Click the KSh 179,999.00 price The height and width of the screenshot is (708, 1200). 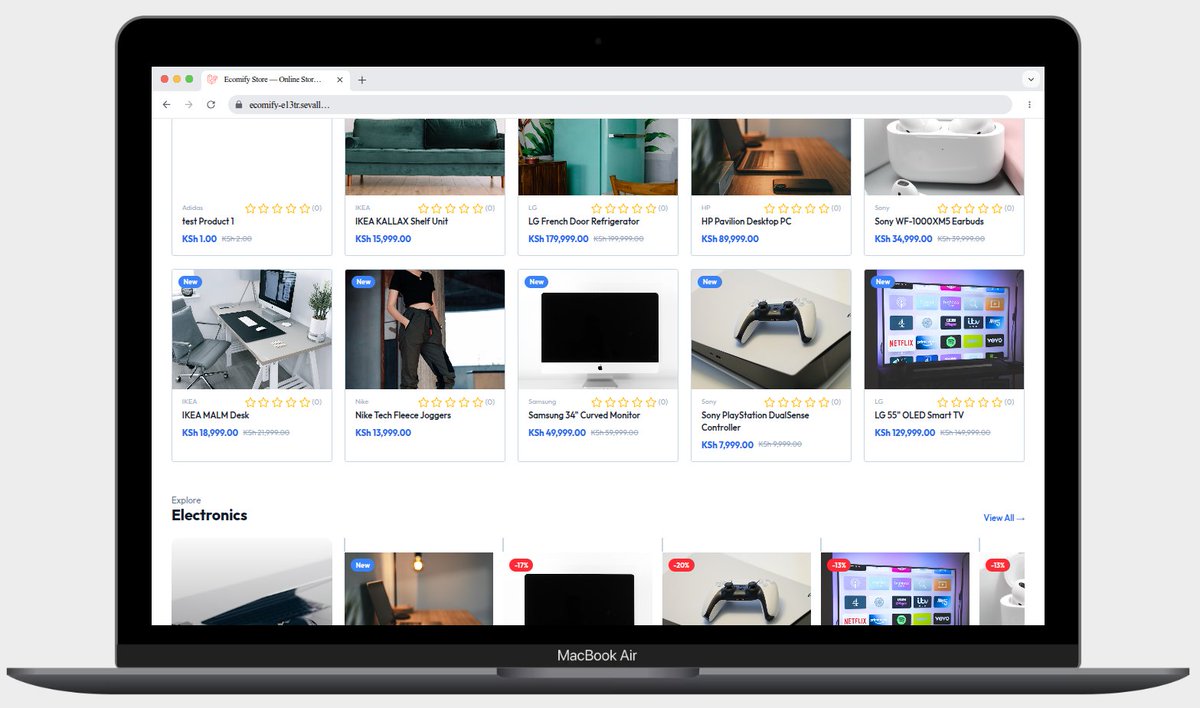[558, 239]
